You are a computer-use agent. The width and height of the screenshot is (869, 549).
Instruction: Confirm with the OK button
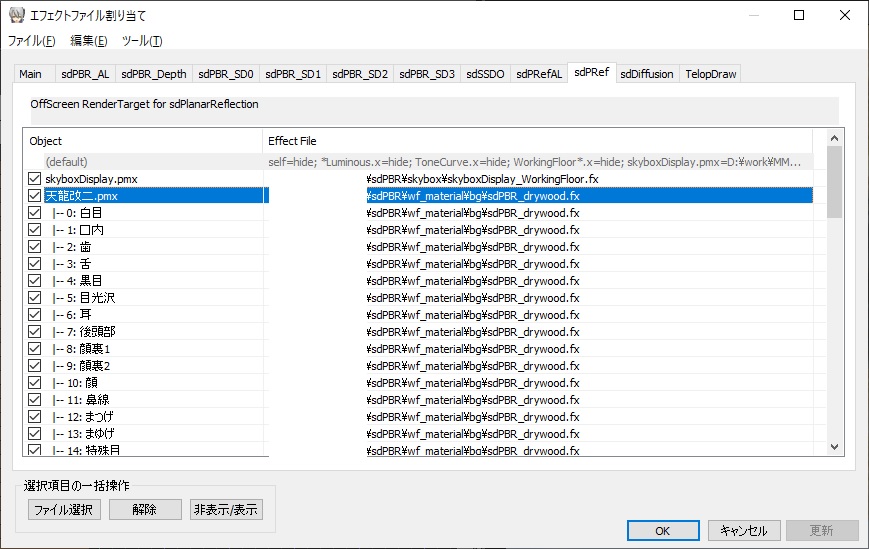(663, 531)
